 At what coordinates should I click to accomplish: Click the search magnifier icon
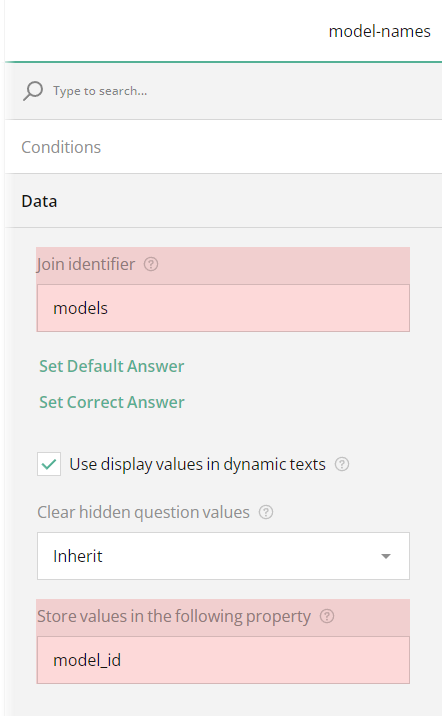click(33, 91)
